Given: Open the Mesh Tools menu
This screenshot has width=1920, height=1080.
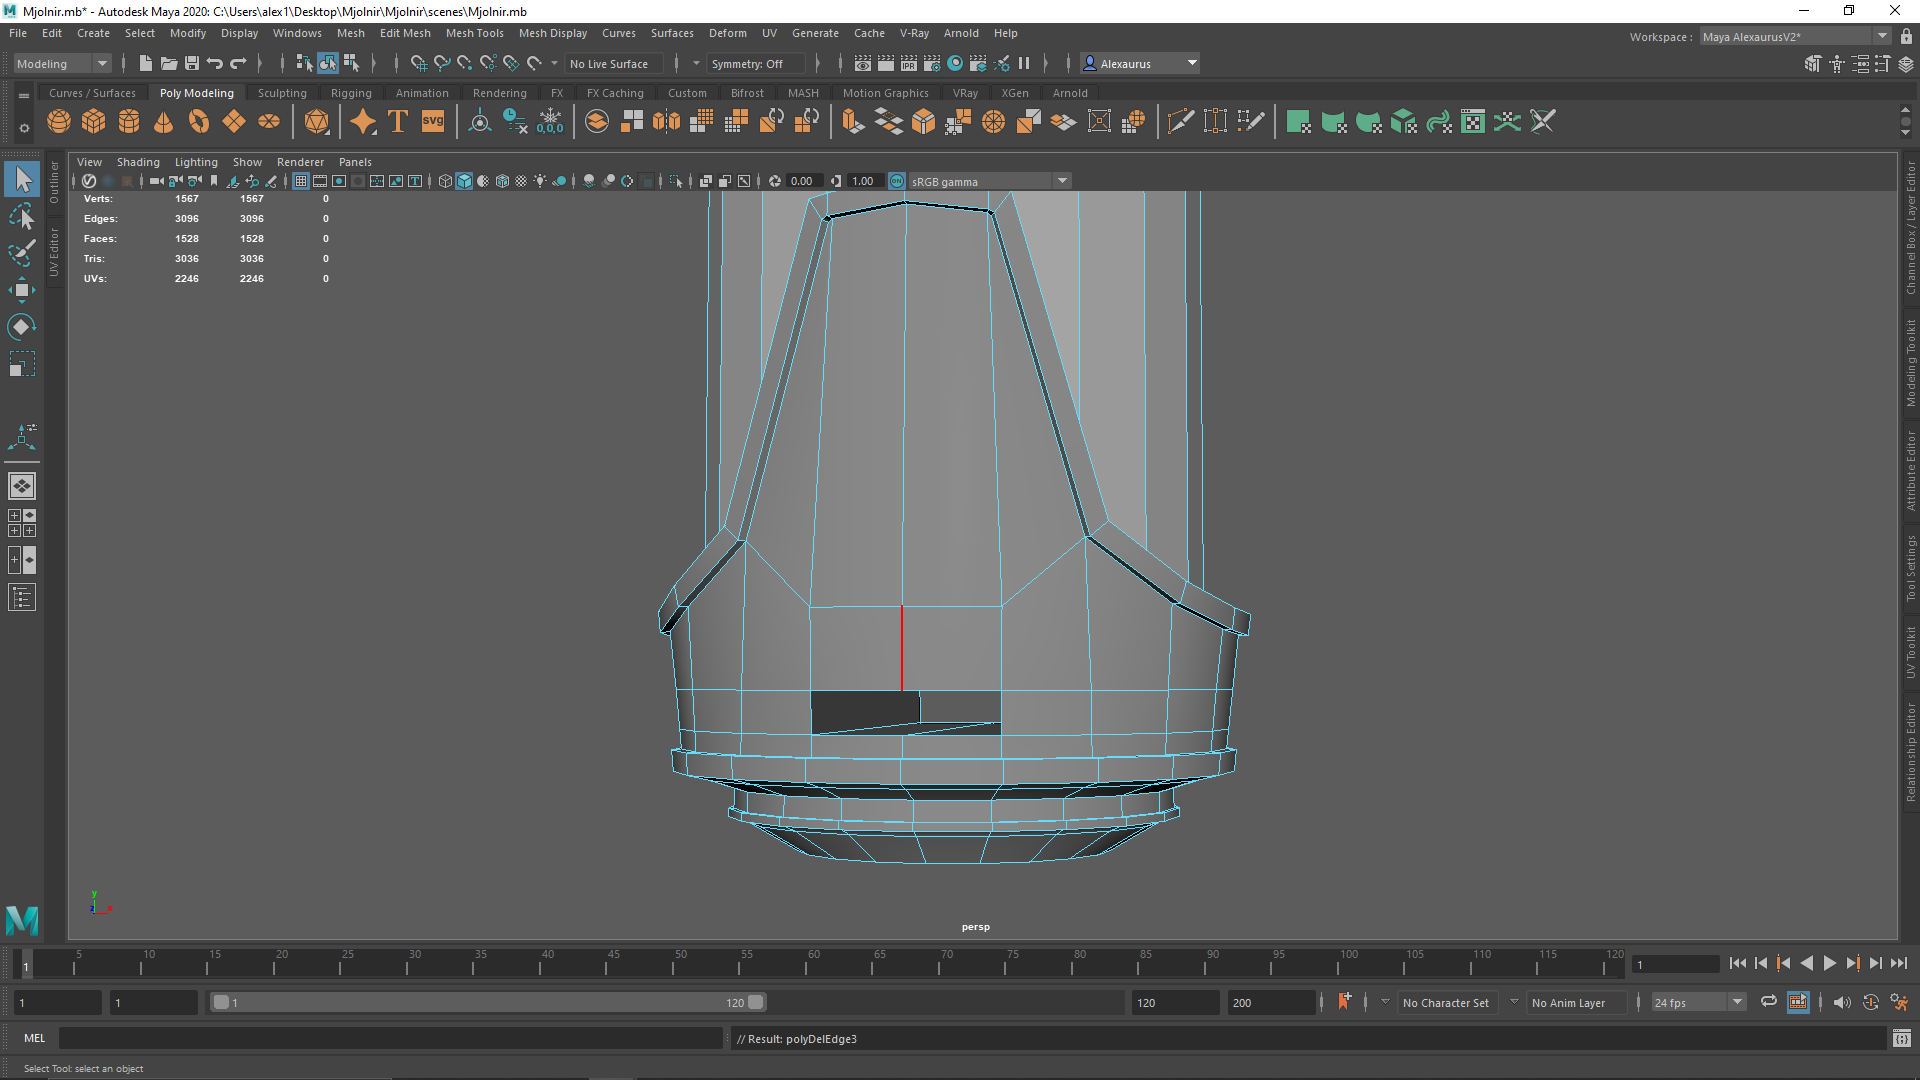Looking at the screenshot, I should tap(474, 33).
